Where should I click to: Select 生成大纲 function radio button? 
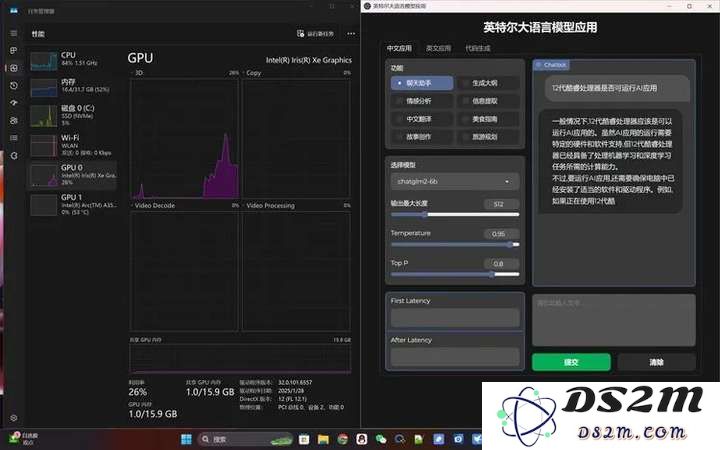pyautogui.click(x=488, y=83)
